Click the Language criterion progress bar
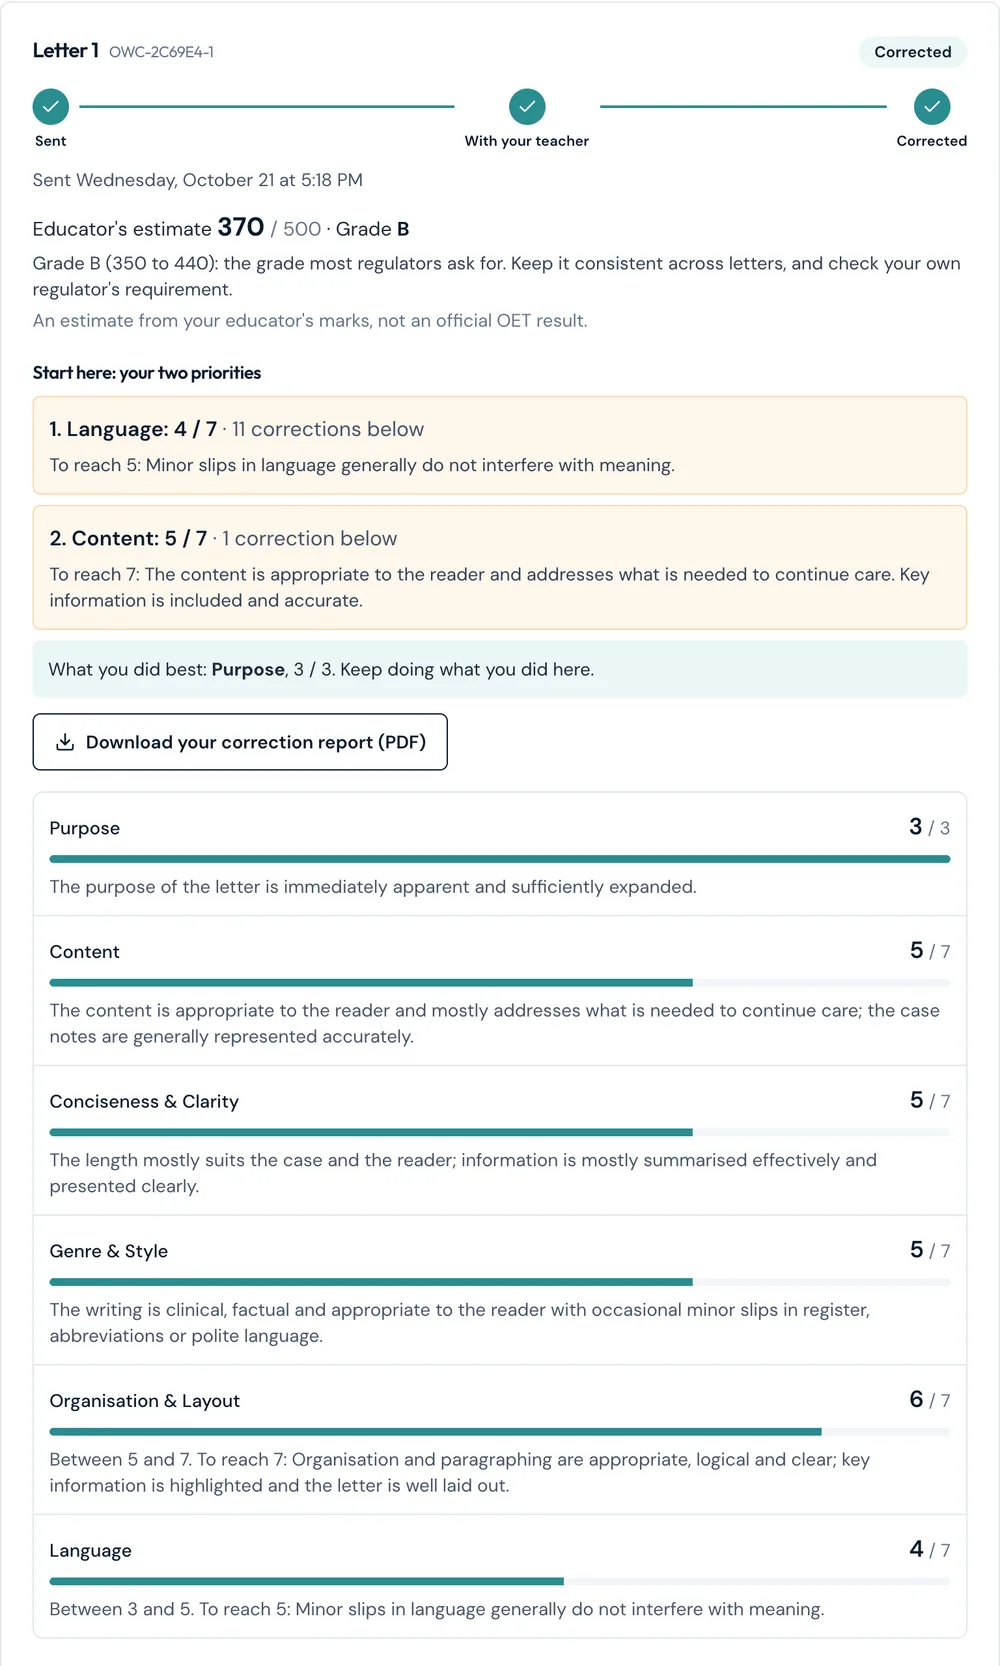Viewport: 1000px width, 1666px height. [500, 1581]
